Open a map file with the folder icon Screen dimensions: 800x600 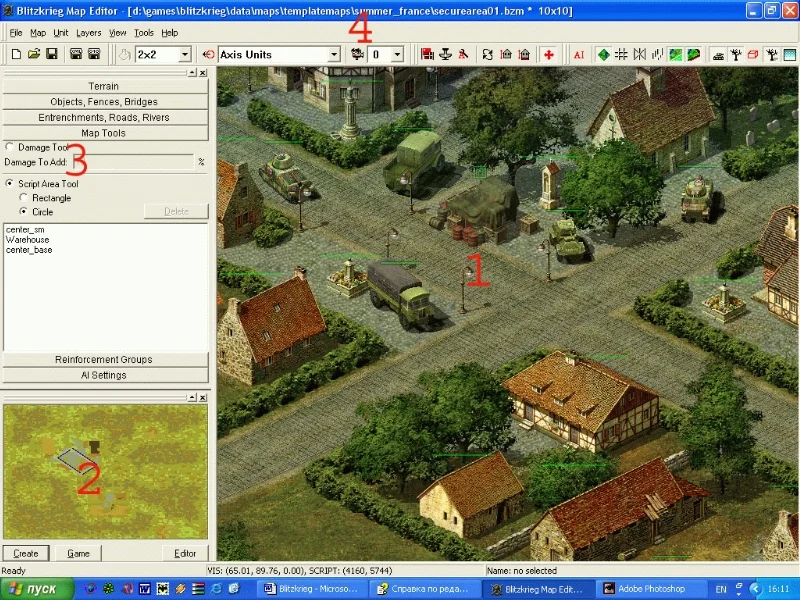tap(34, 54)
